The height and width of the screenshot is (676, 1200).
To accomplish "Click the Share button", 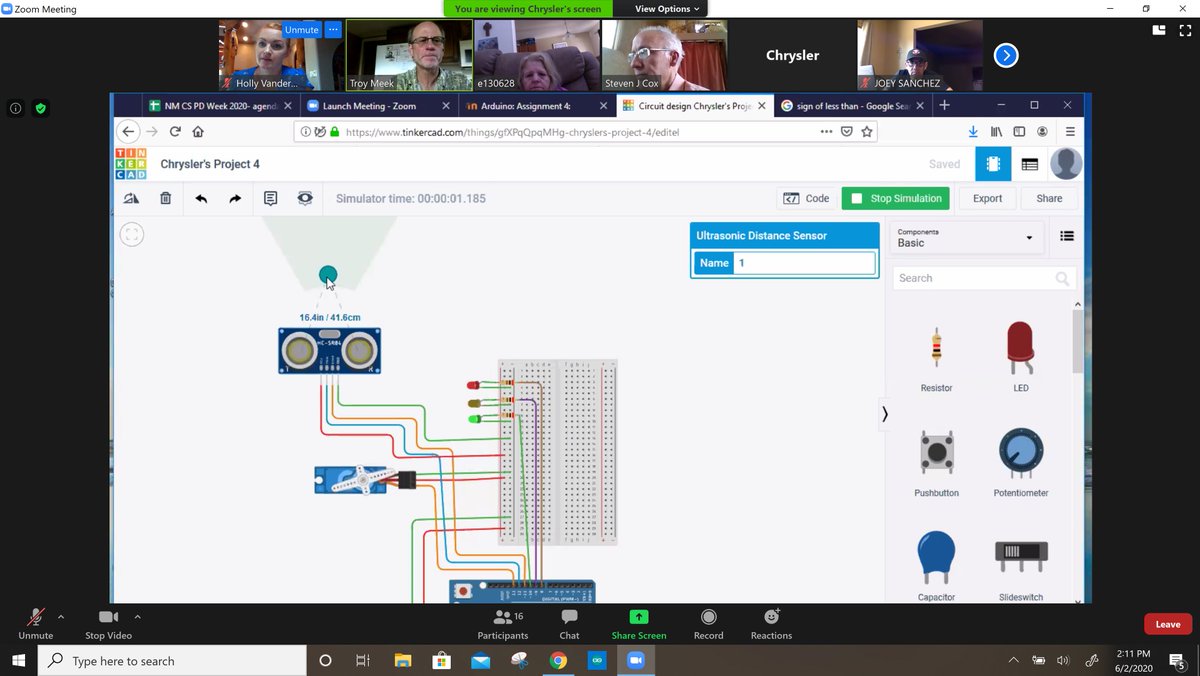I will pyautogui.click(x=1049, y=198).
